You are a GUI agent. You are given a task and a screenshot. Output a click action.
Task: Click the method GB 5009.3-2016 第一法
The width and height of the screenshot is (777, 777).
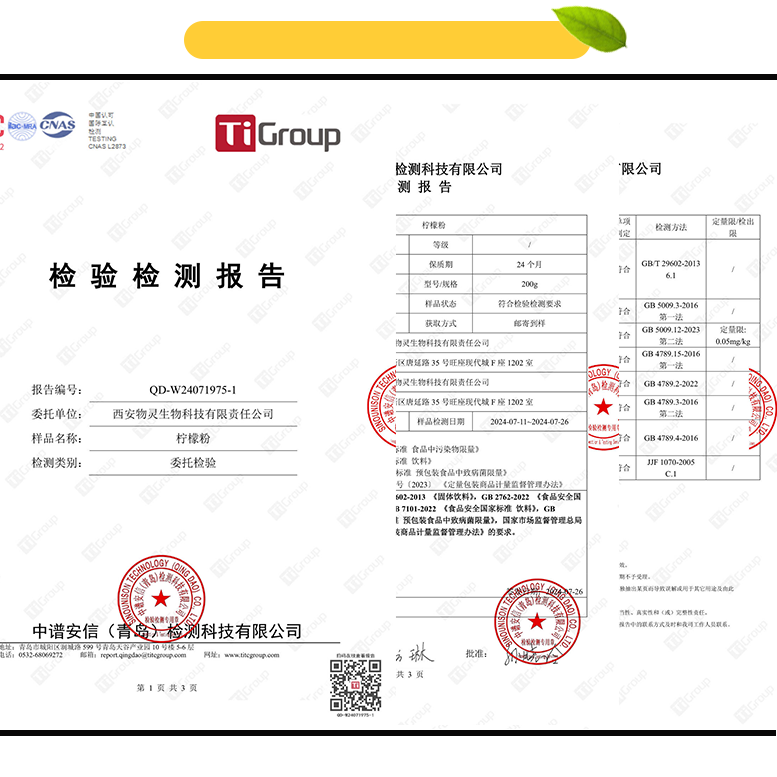[671, 311]
